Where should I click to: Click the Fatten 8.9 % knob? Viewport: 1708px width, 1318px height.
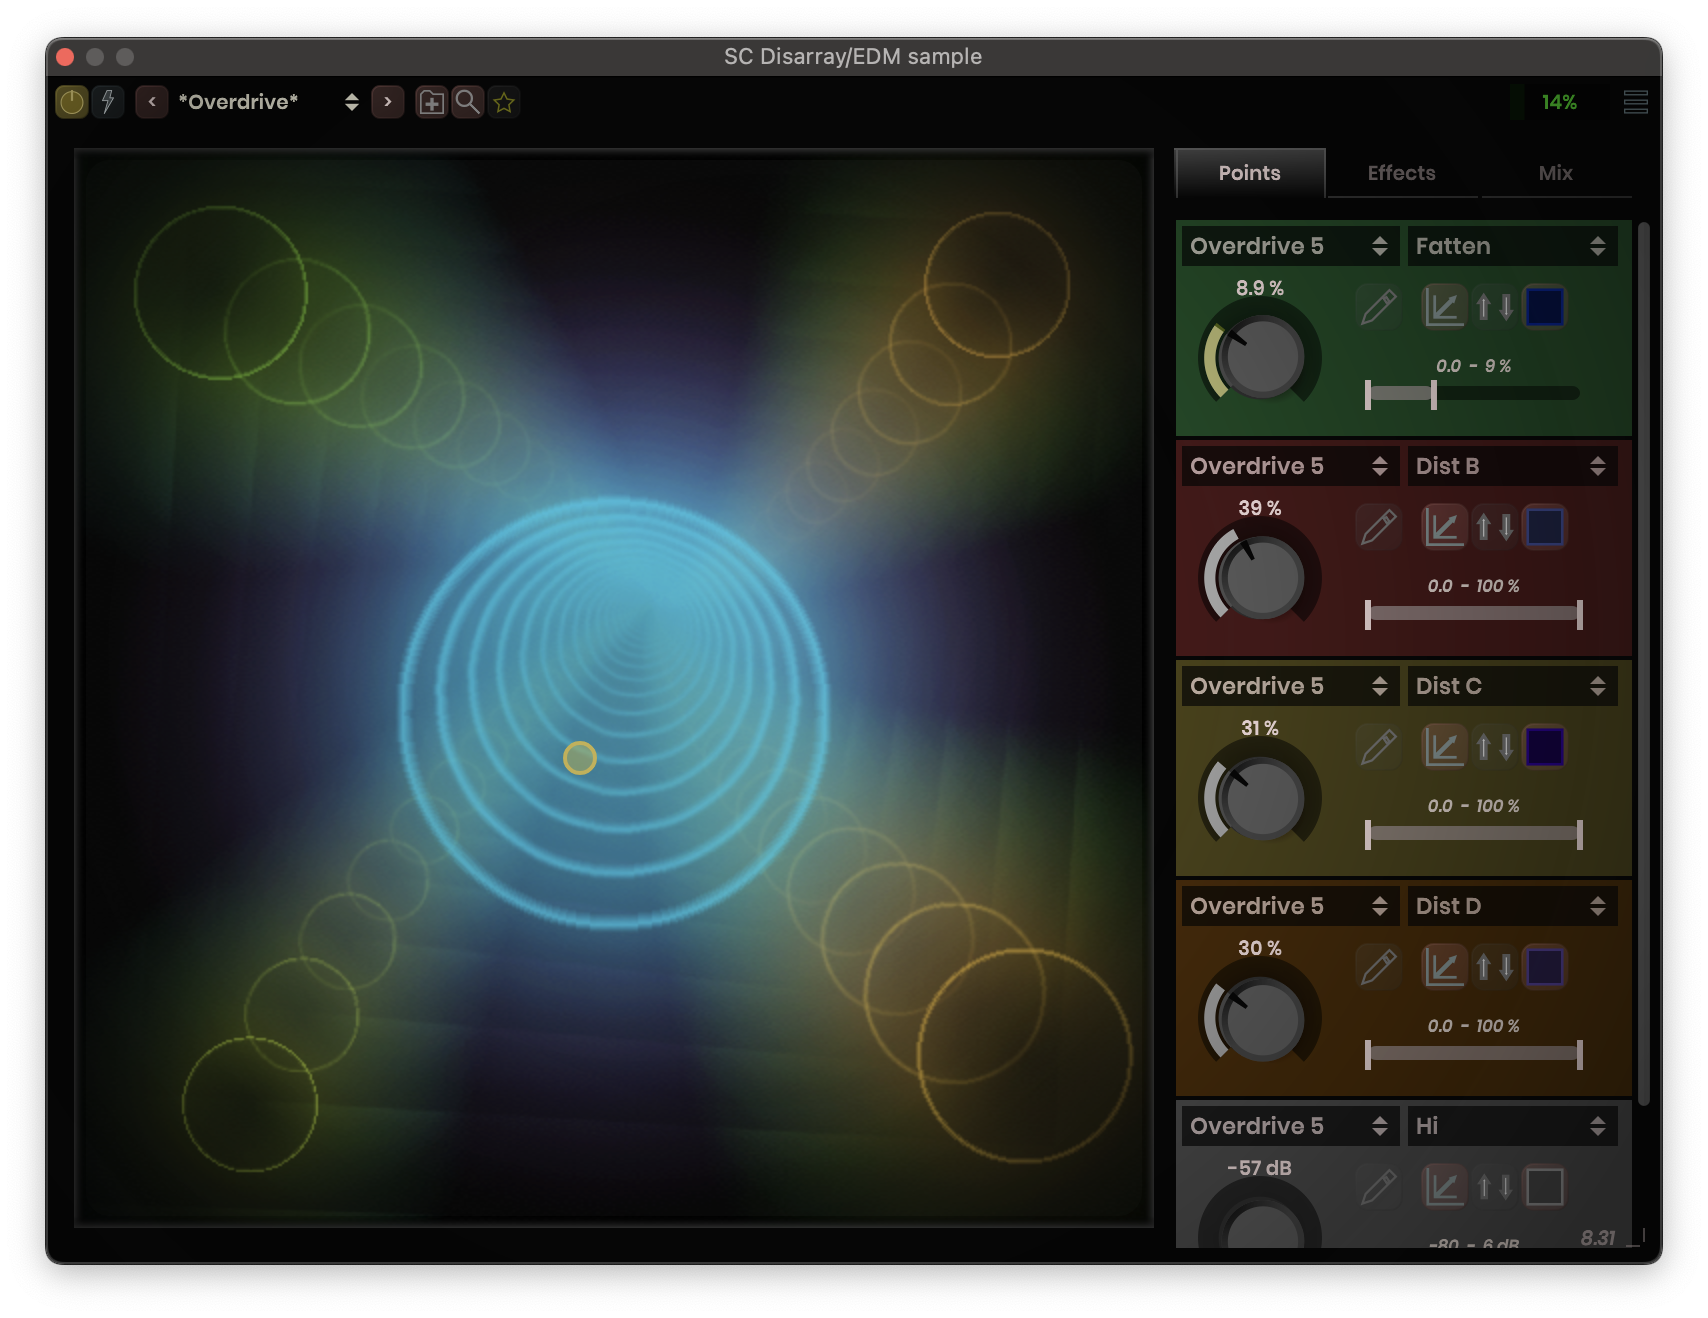coord(1261,357)
